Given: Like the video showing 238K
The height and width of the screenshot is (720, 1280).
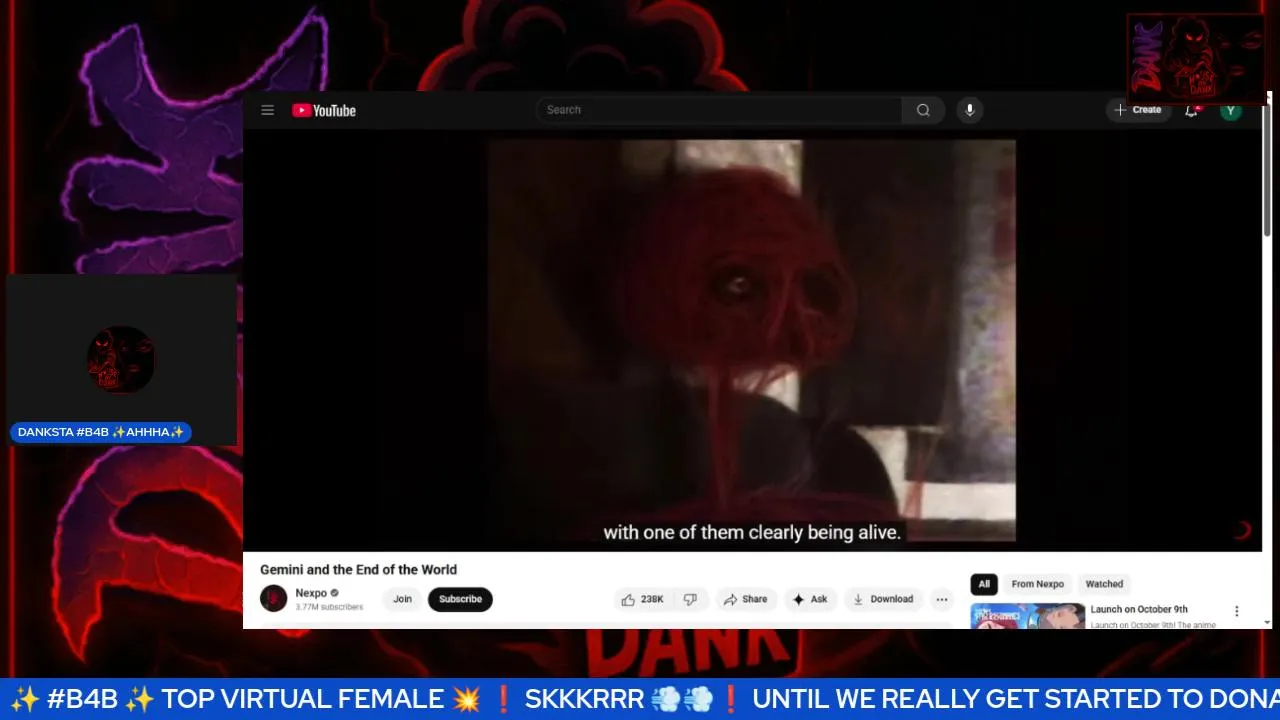Looking at the screenshot, I should coord(642,599).
